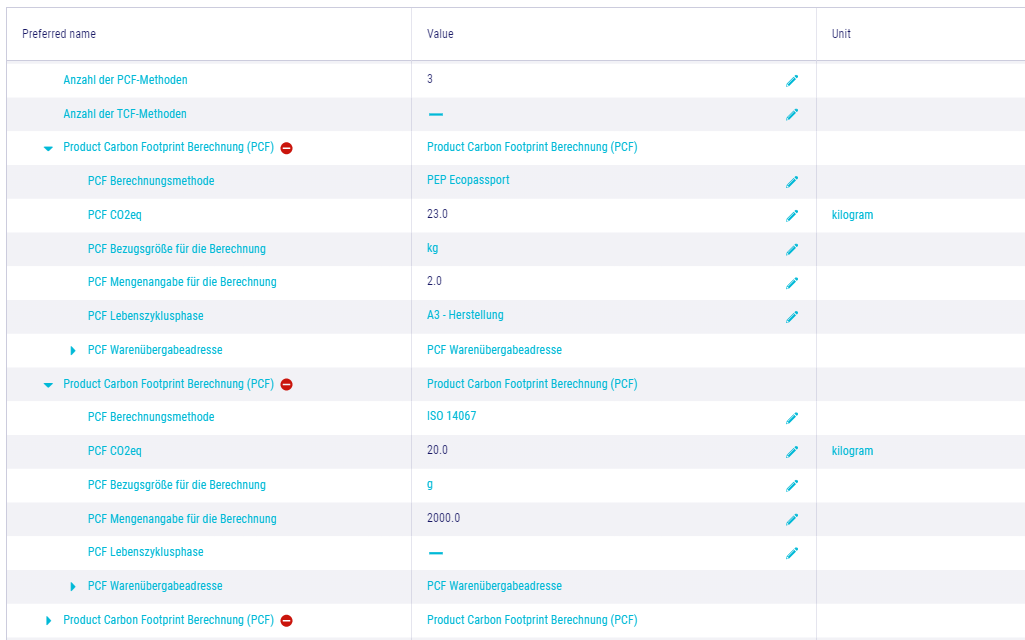Expand PCF Warenübergabeadresse under A3 - Herstellung
This screenshot has height=640, width=1025.
[73, 351]
